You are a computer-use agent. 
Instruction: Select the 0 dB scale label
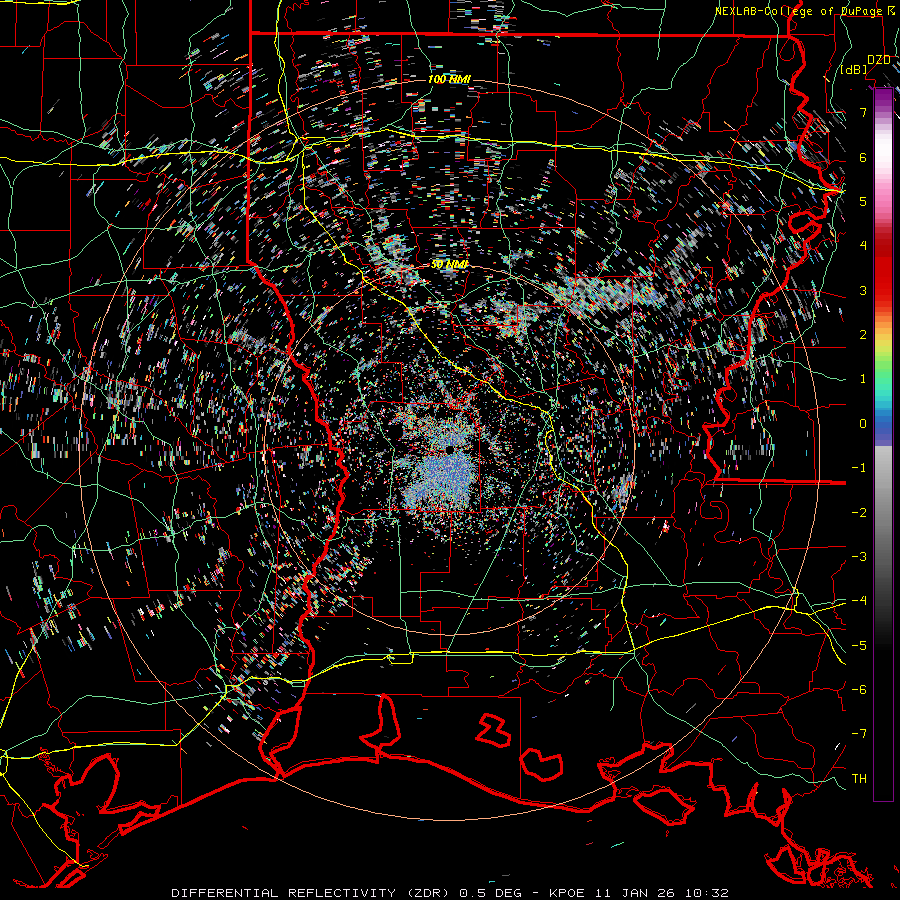(x=863, y=424)
